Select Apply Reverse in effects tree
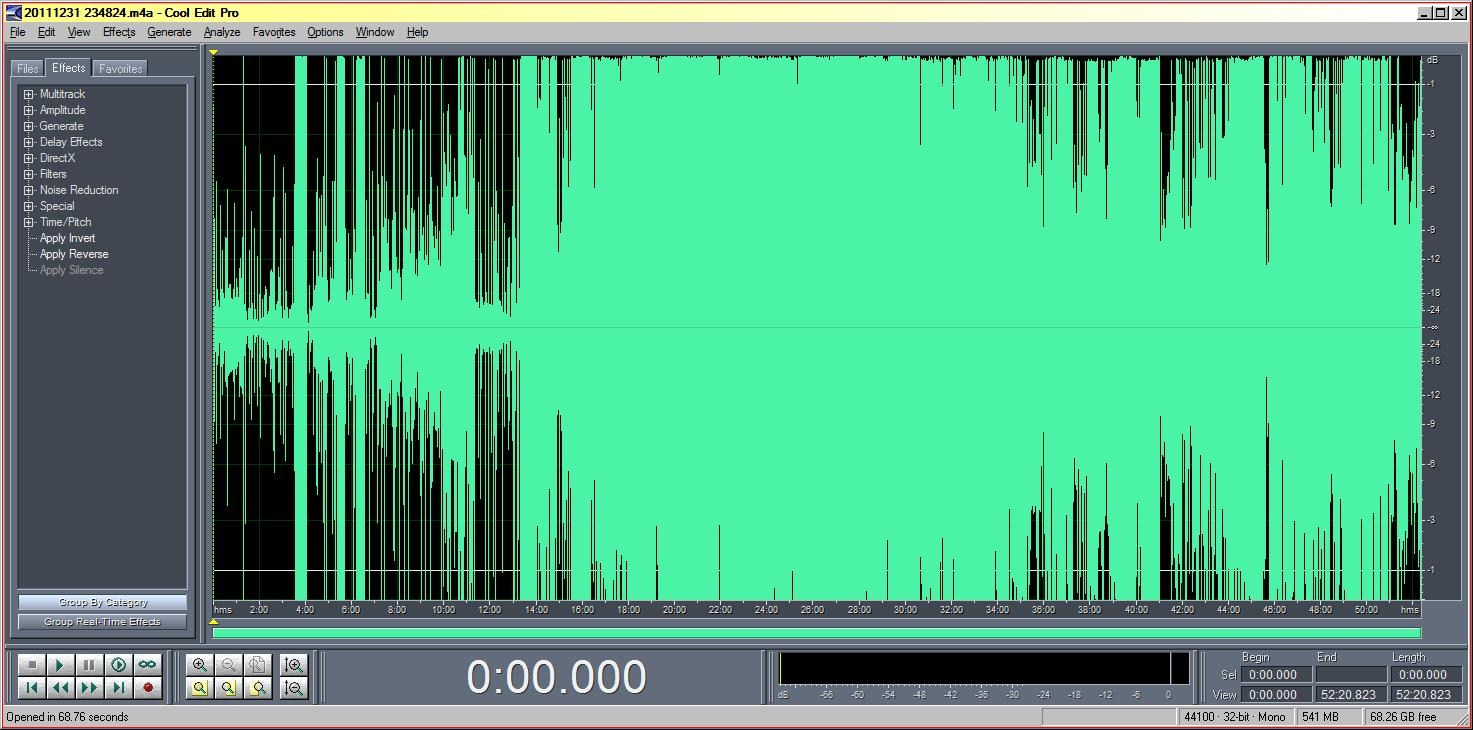 point(74,254)
